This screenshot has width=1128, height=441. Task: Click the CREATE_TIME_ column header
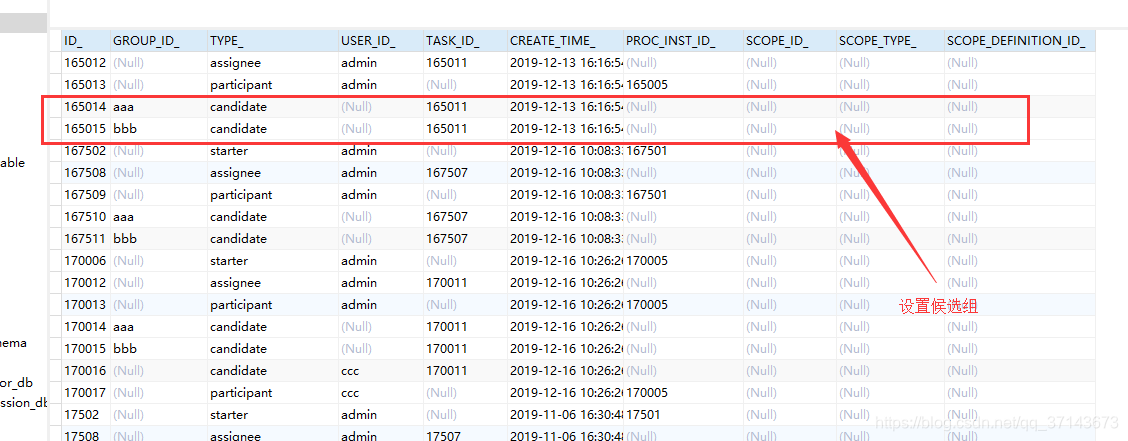[565, 40]
